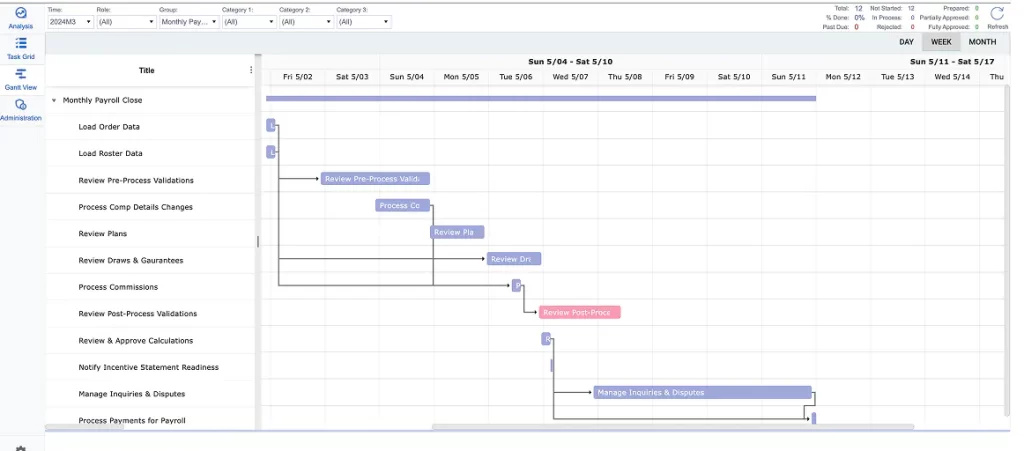Open Title column options menu icon
Viewport: 1024px width, 451px height.
coord(251,70)
